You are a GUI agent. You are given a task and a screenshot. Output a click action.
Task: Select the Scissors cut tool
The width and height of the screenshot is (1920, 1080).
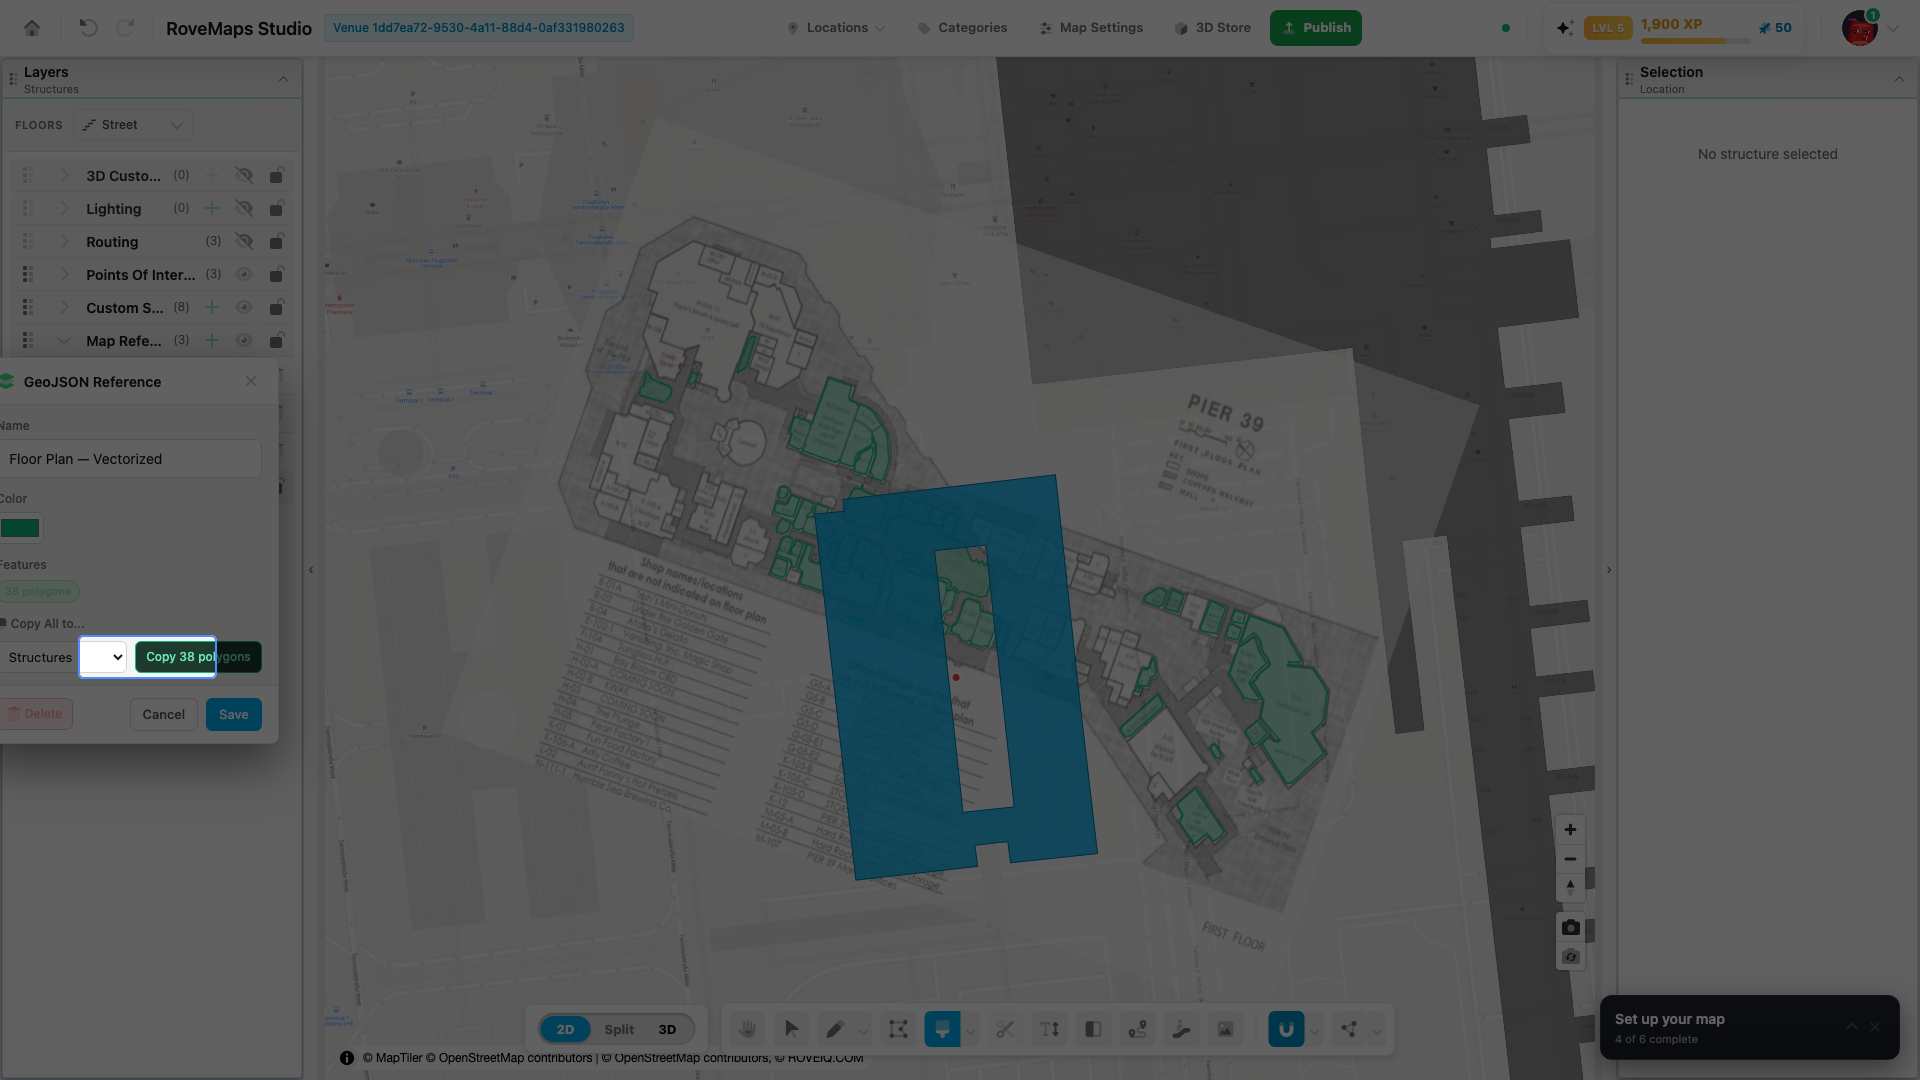tap(1005, 1029)
